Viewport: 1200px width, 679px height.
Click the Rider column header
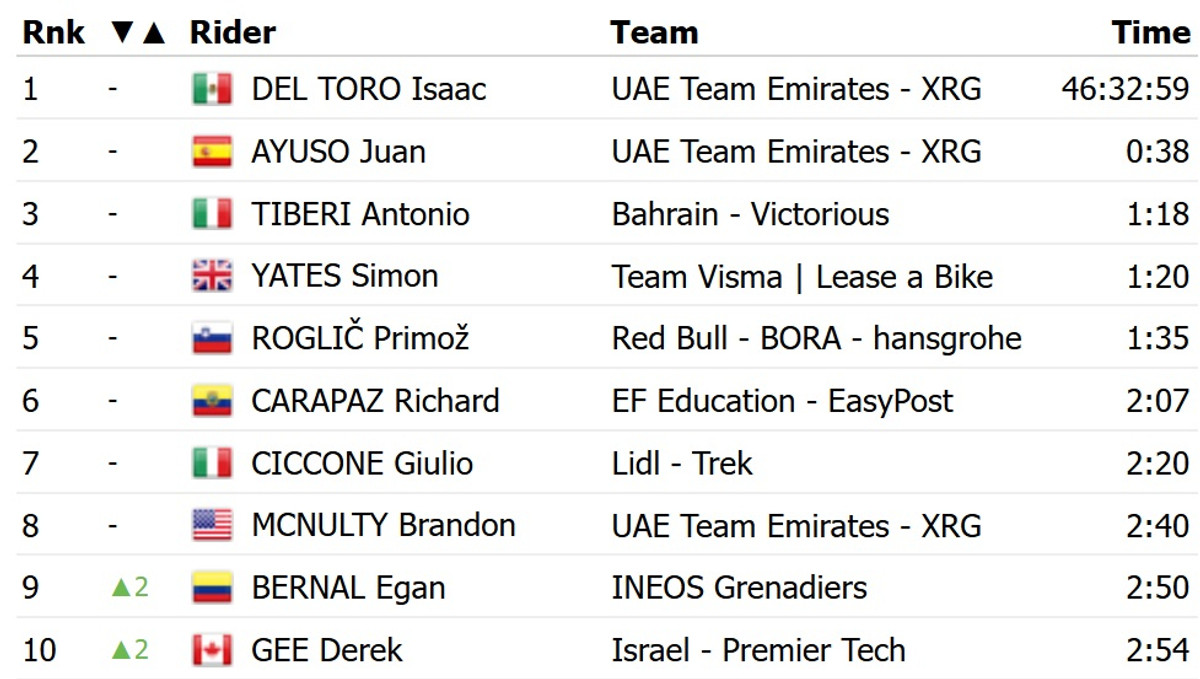click(232, 33)
